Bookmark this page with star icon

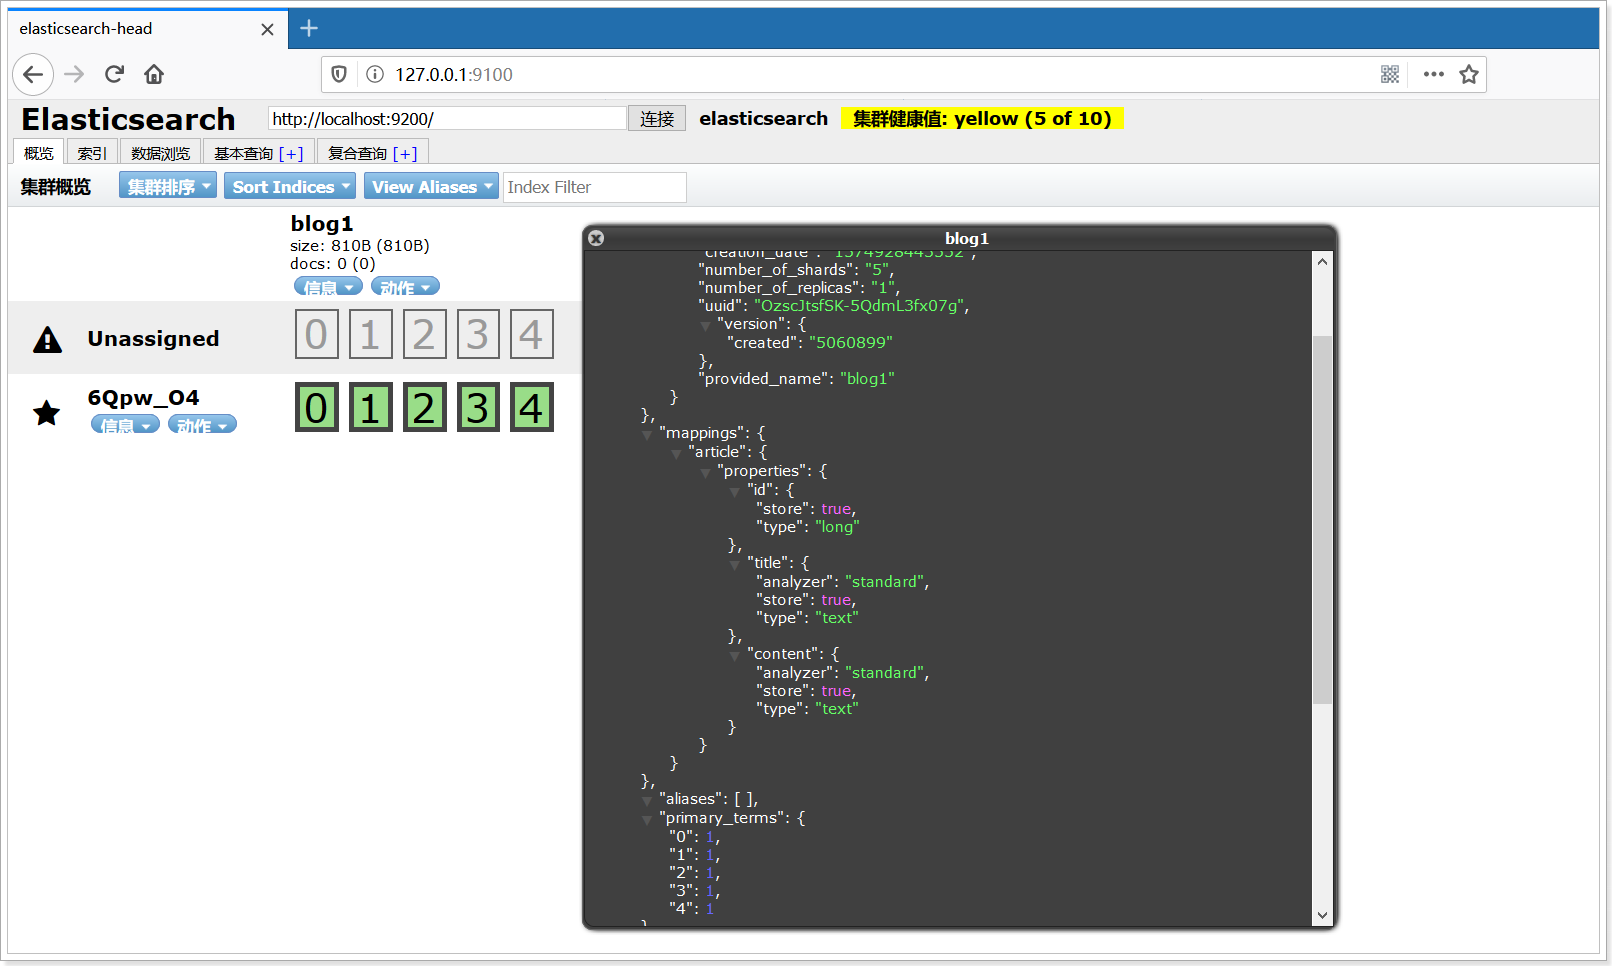[1468, 74]
